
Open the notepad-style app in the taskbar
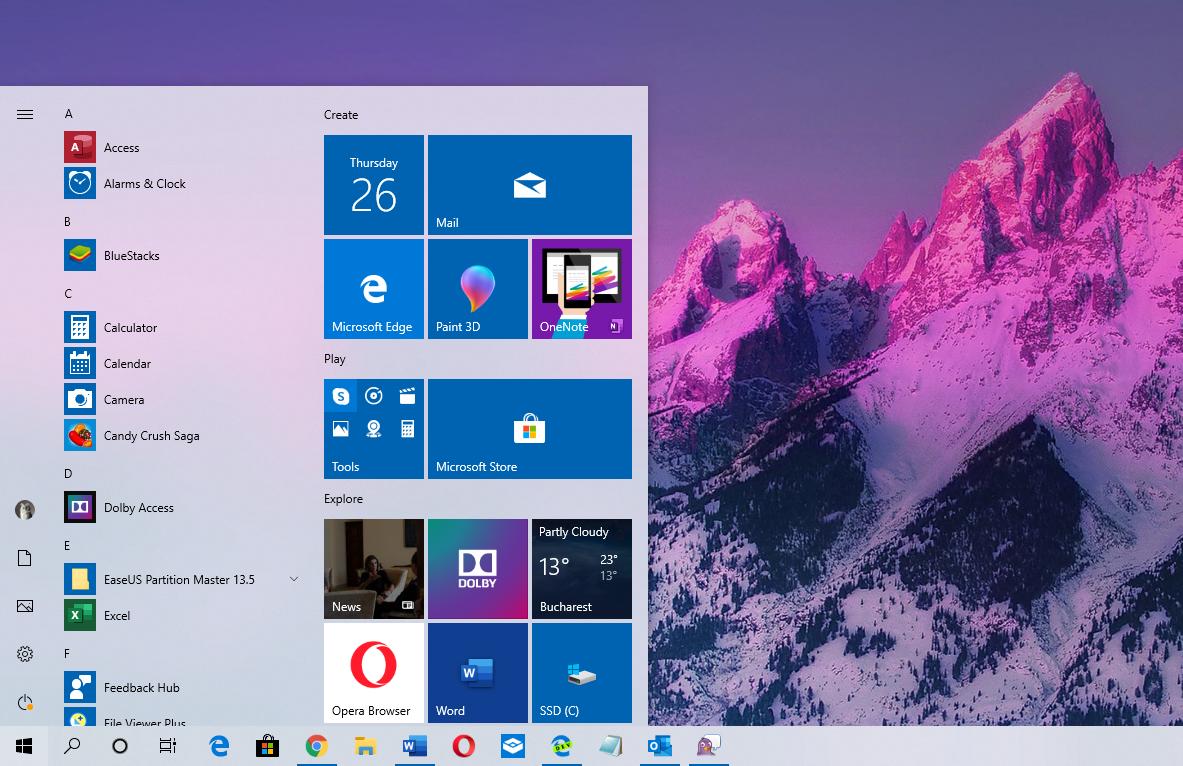pyautogui.click(x=610, y=746)
